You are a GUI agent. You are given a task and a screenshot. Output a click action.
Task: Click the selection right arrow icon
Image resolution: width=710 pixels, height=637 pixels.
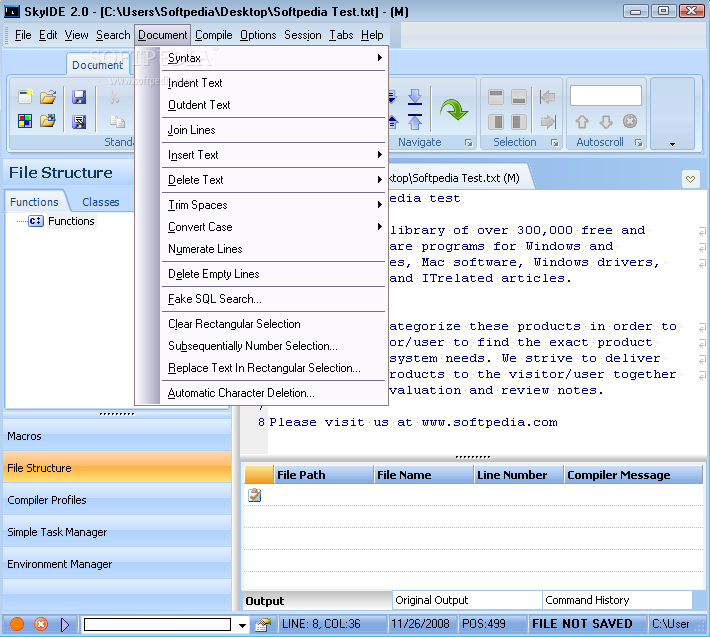547,121
